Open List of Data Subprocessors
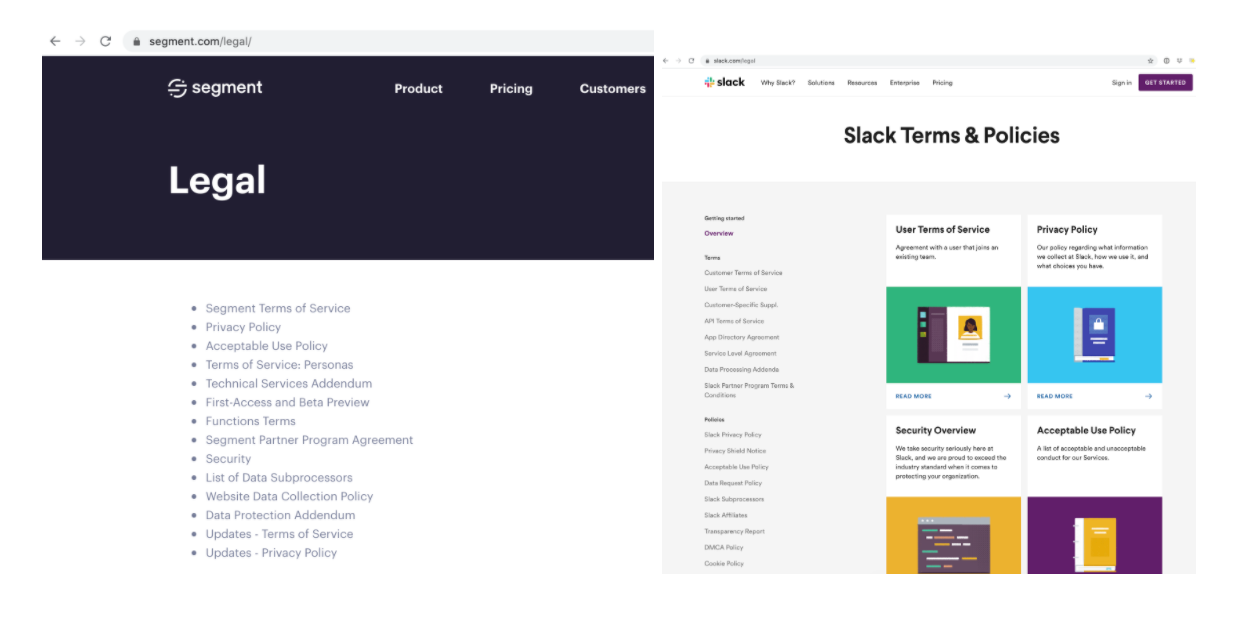 click(x=279, y=478)
